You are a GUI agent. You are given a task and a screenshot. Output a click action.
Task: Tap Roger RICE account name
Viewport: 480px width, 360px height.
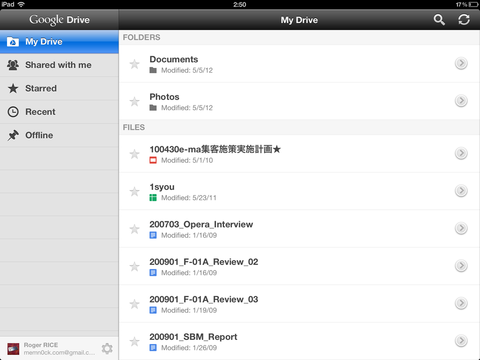pos(41,345)
